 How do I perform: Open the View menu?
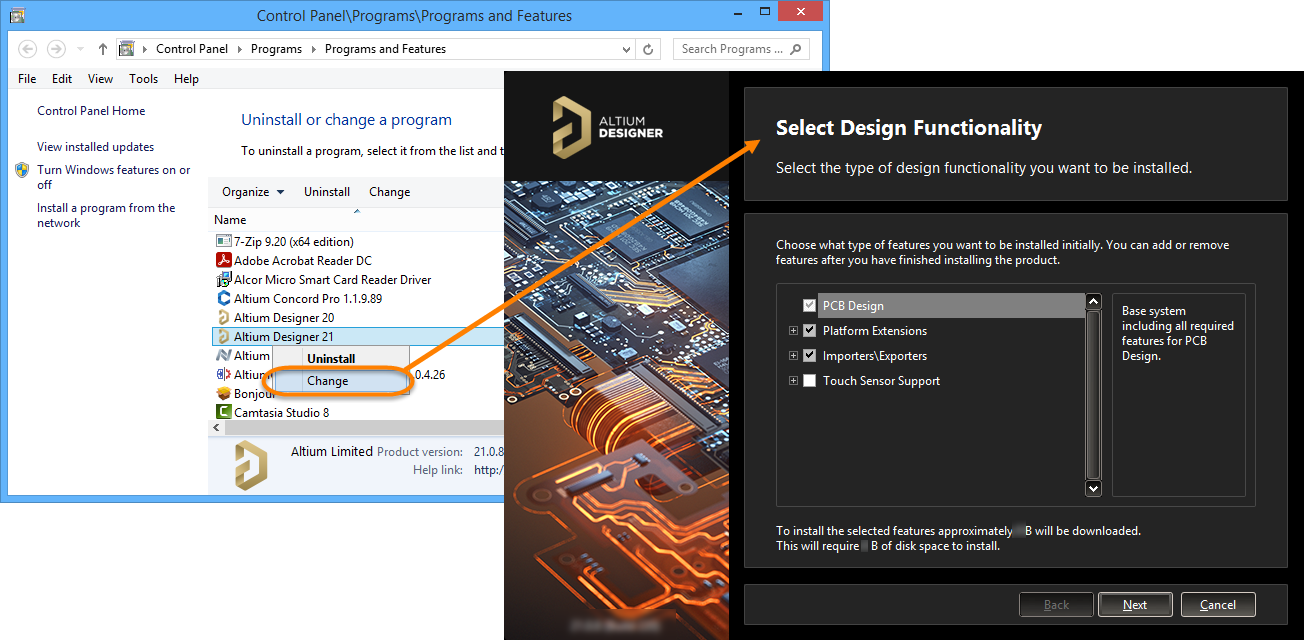pos(100,79)
